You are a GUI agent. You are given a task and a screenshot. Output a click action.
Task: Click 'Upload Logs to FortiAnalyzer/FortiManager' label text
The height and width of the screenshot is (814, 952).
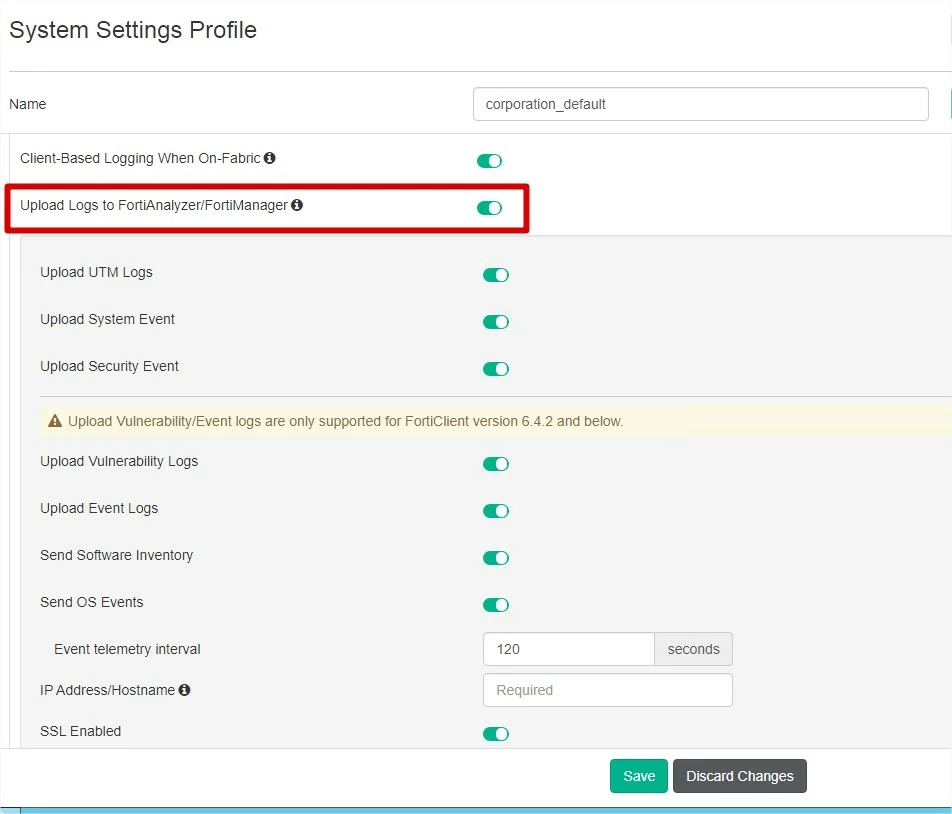[x=154, y=205]
